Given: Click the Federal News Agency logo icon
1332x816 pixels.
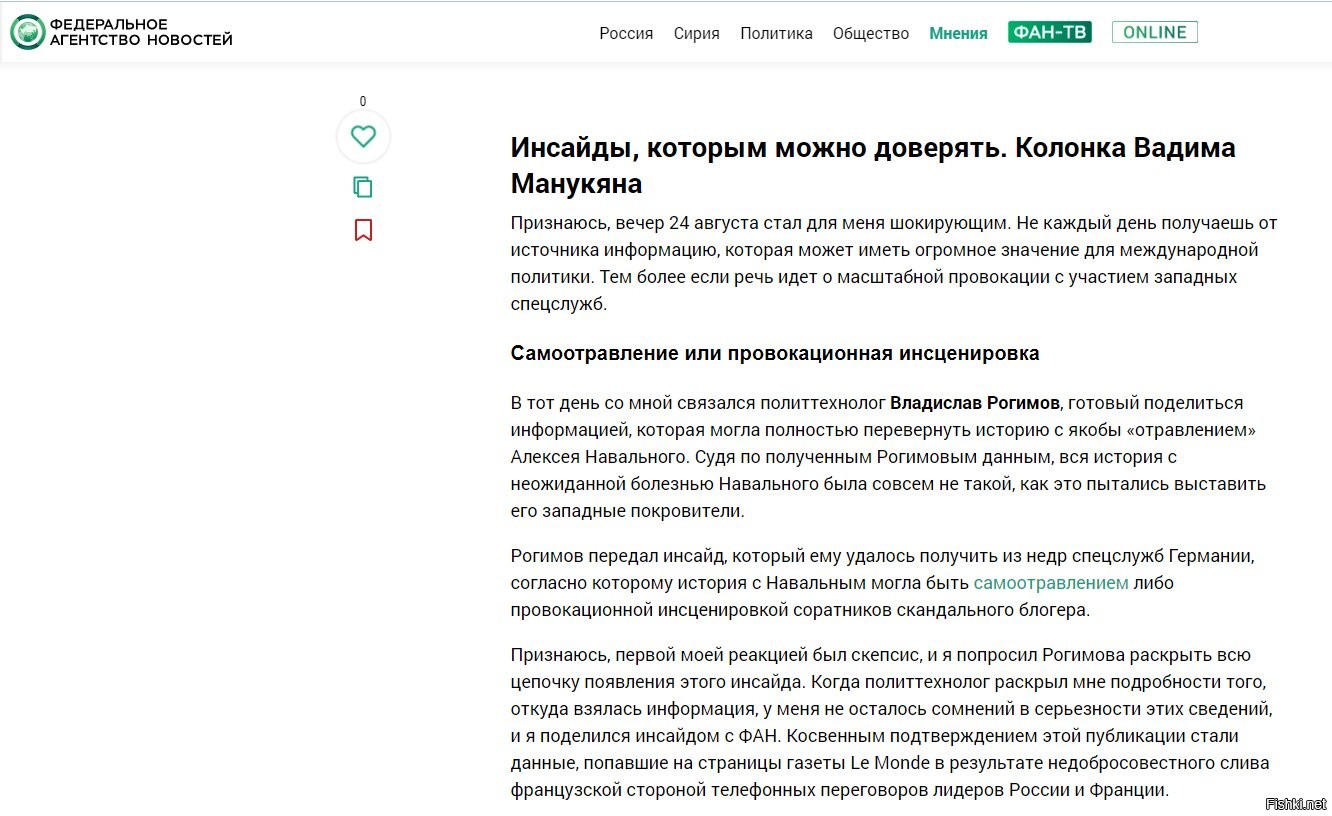Looking at the screenshot, I should pyautogui.click(x=27, y=32).
